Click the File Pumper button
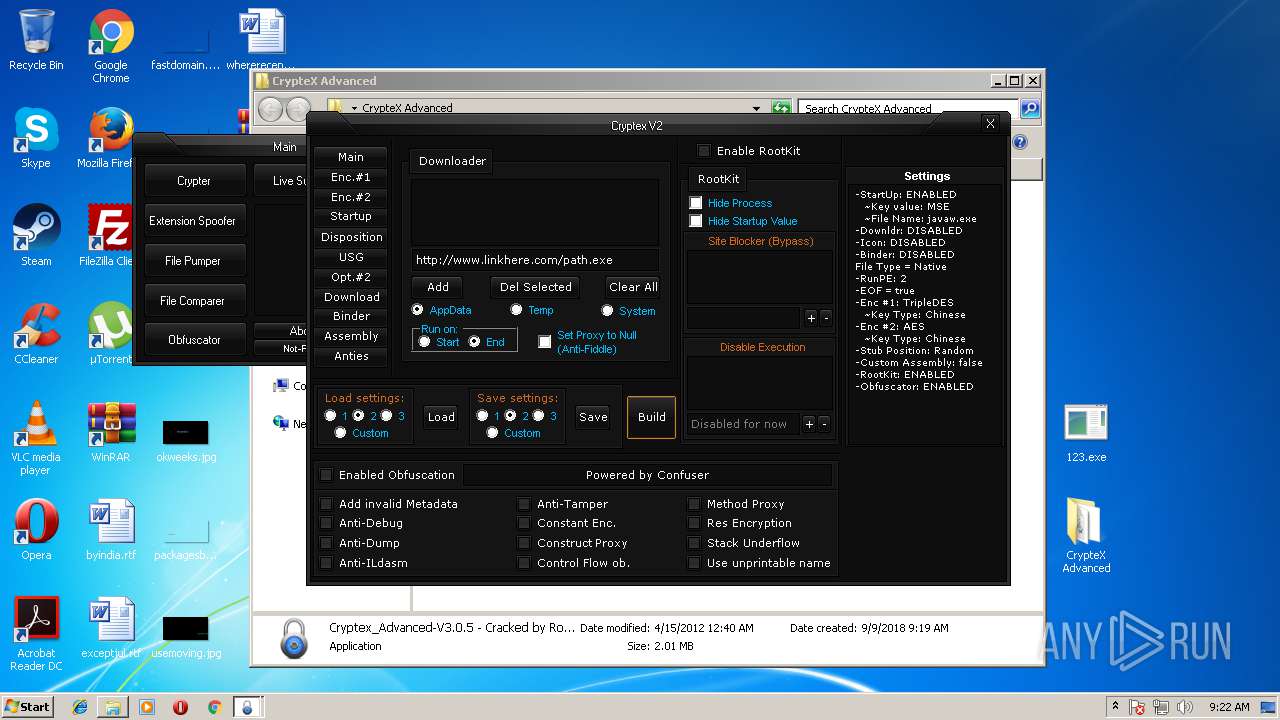The width and height of the screenshot is (1280, 720). 194,261
